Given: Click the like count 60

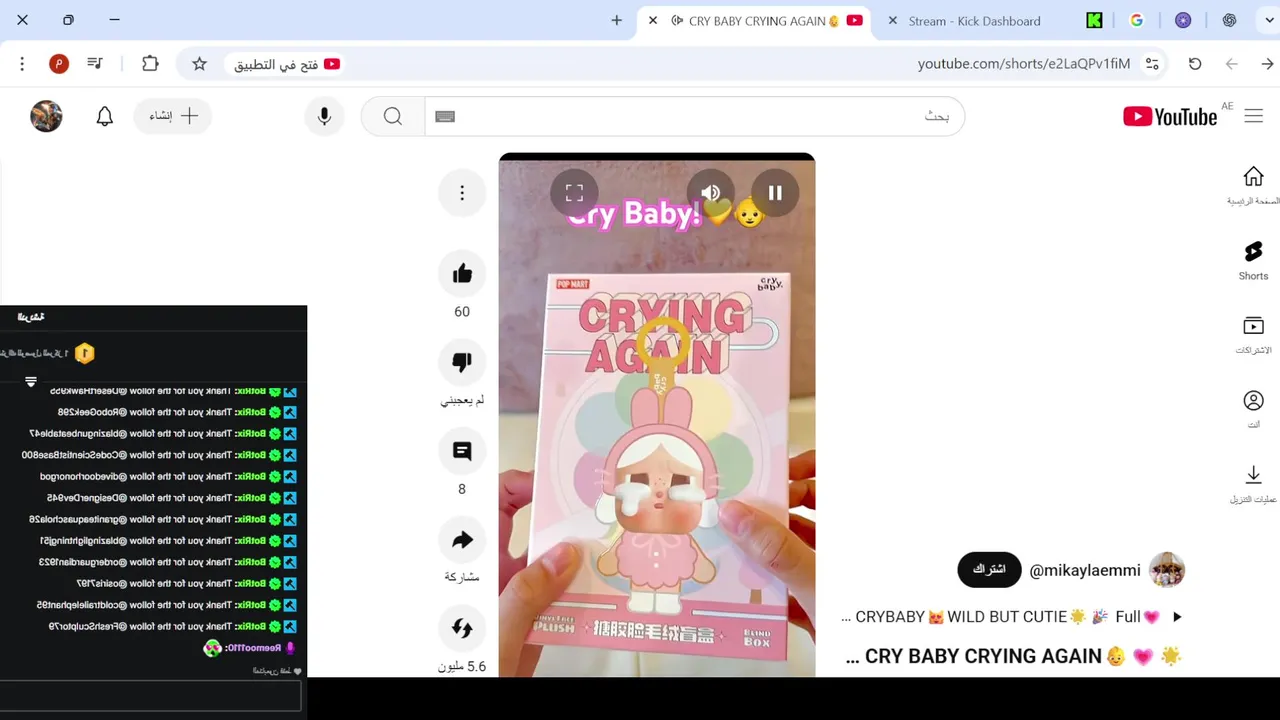Looking at the screenshot, I should [x=462, y=312].
